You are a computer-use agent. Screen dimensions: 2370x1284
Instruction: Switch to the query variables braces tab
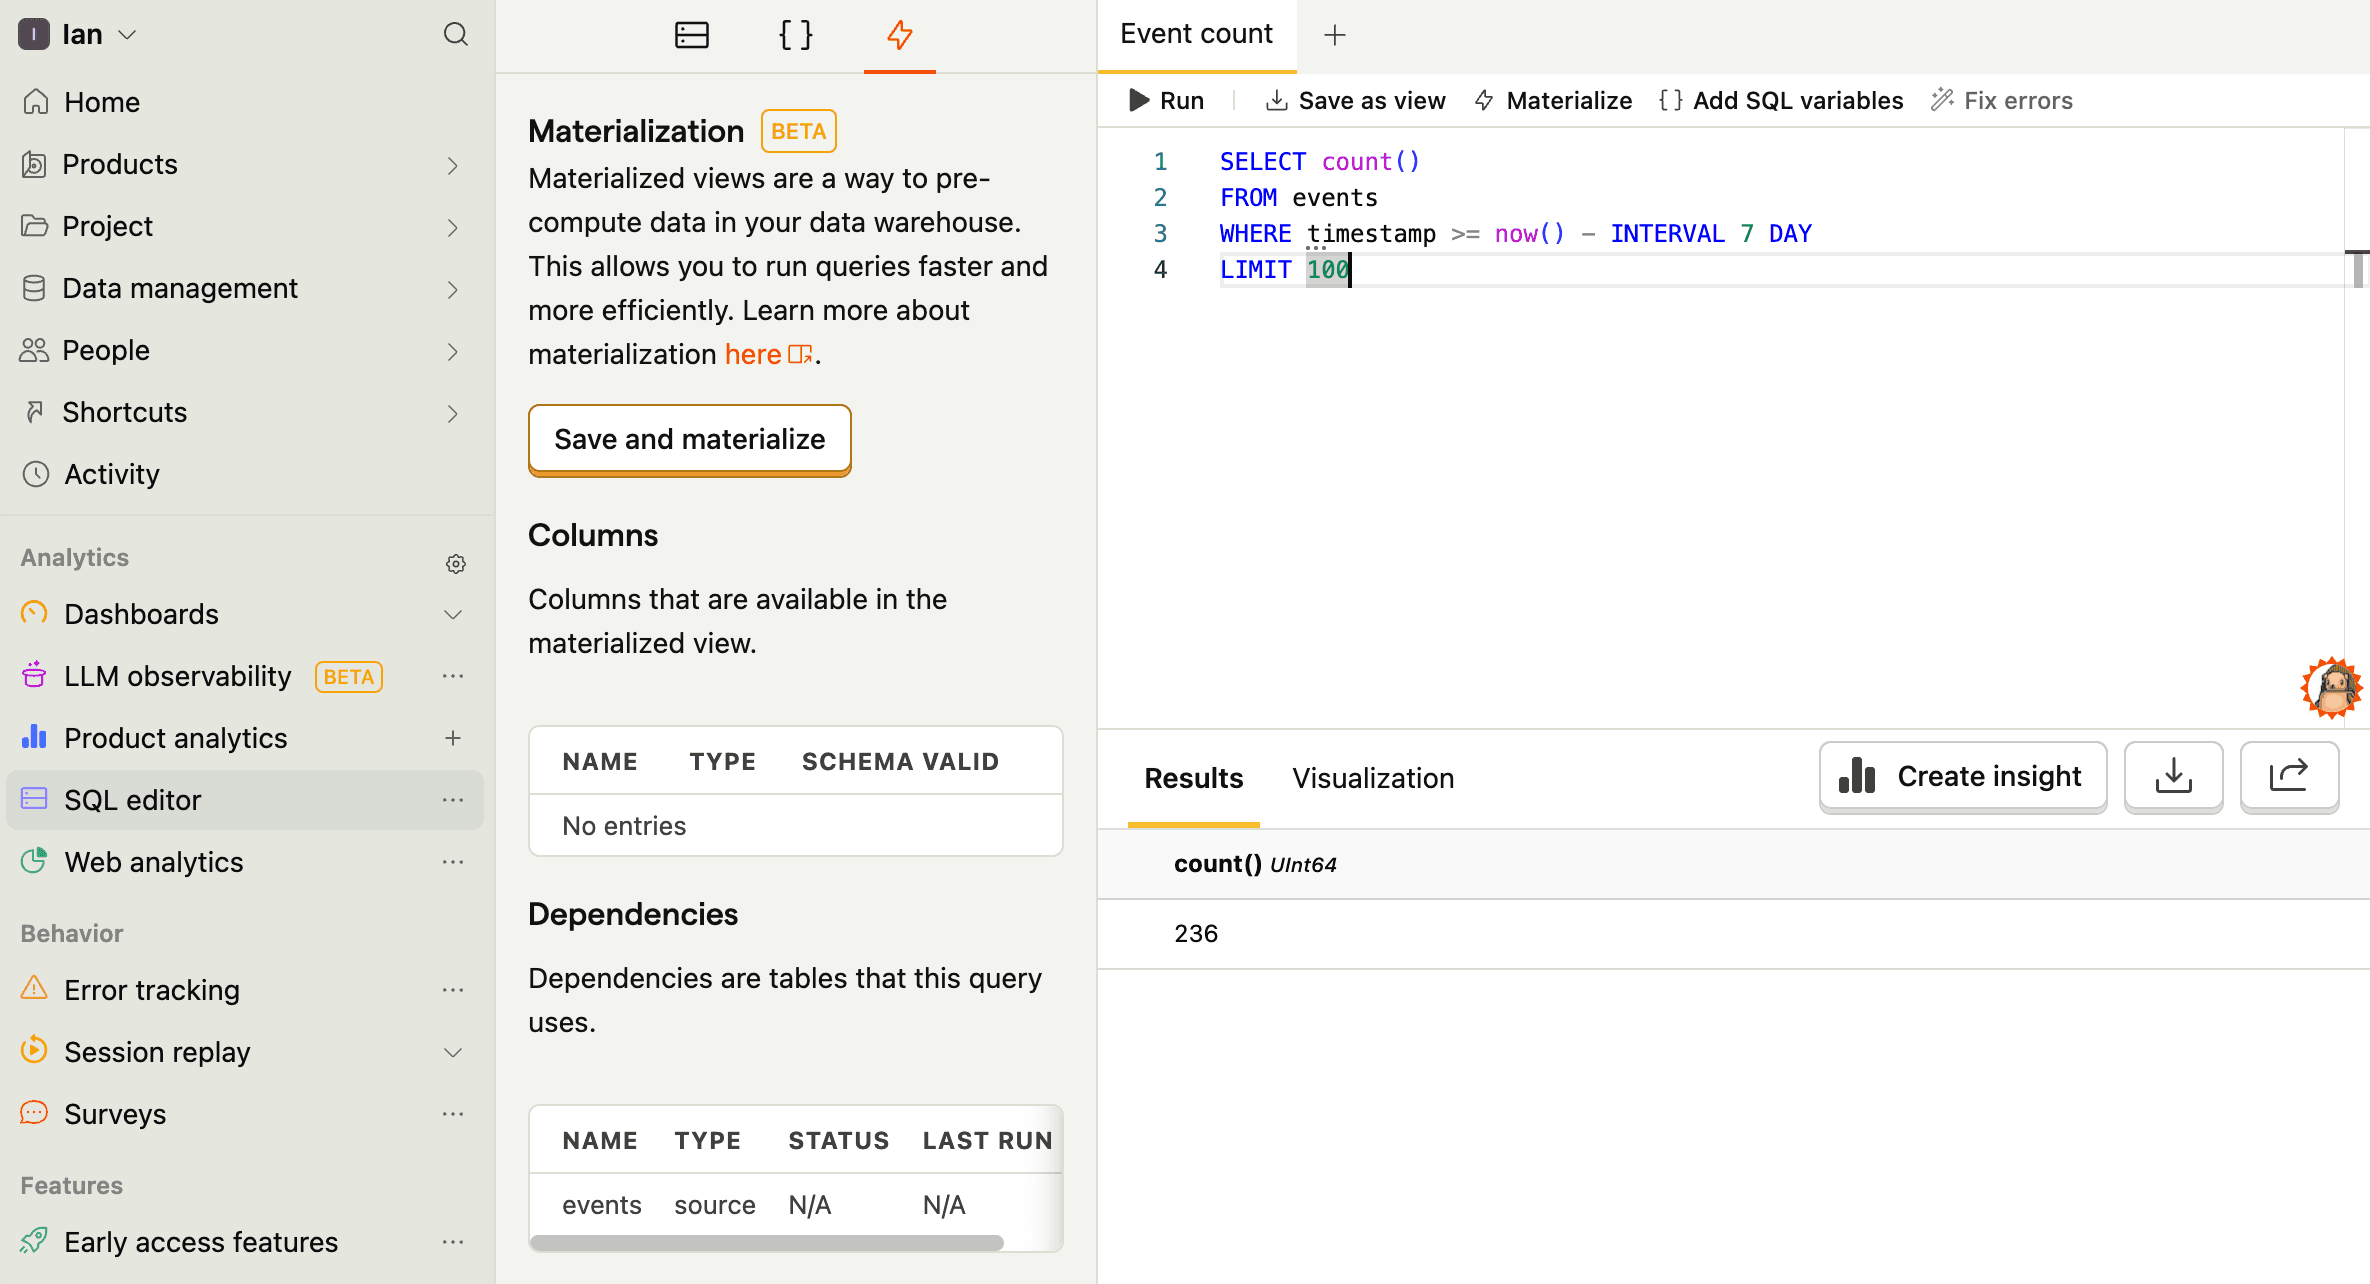pos(795,35)
